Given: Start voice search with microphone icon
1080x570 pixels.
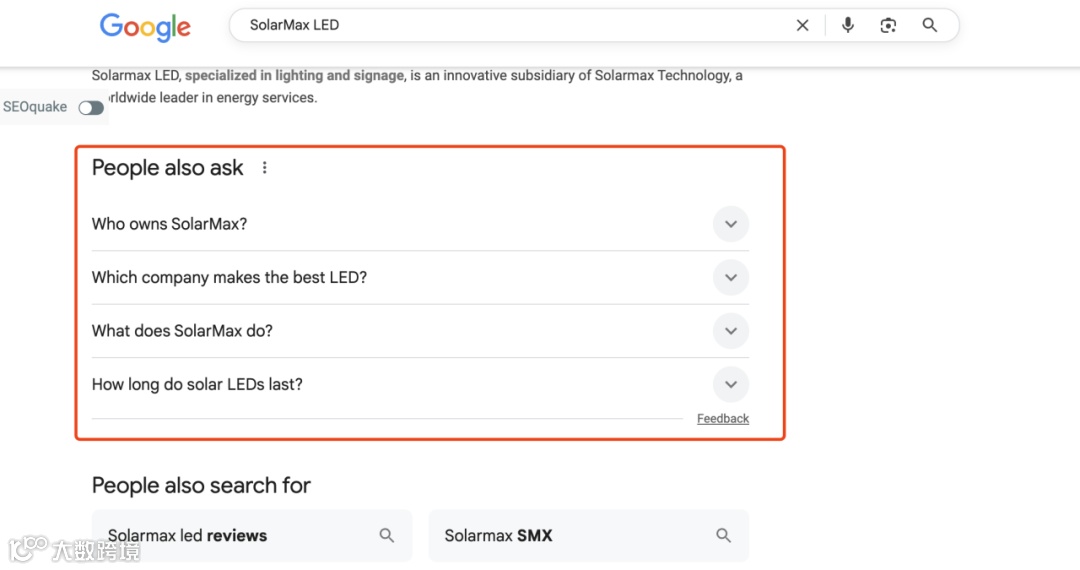Looking at the screenshot, I should [x=848, y=26].
